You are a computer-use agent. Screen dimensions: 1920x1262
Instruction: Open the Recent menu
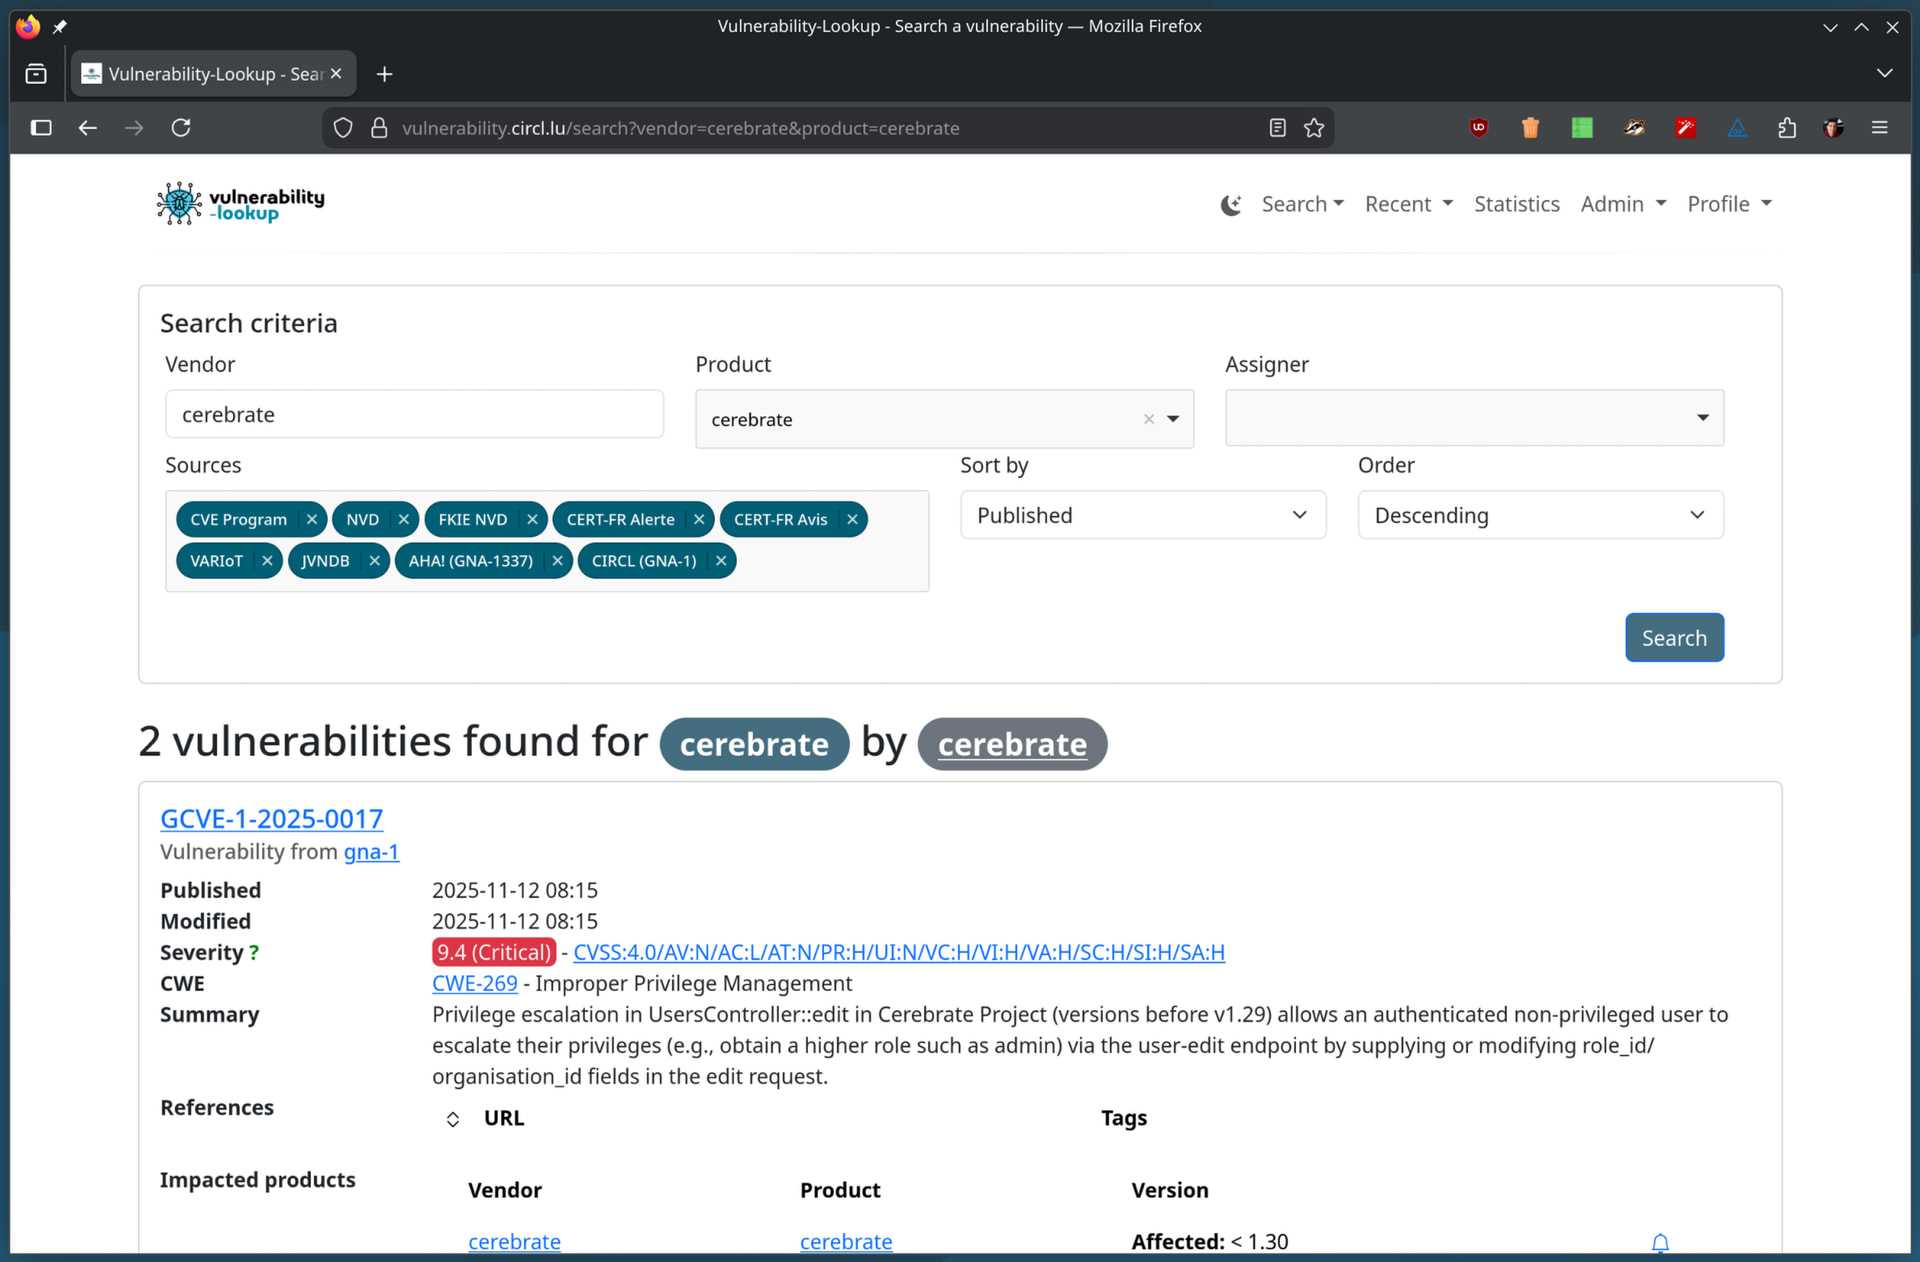[1408, 205]
